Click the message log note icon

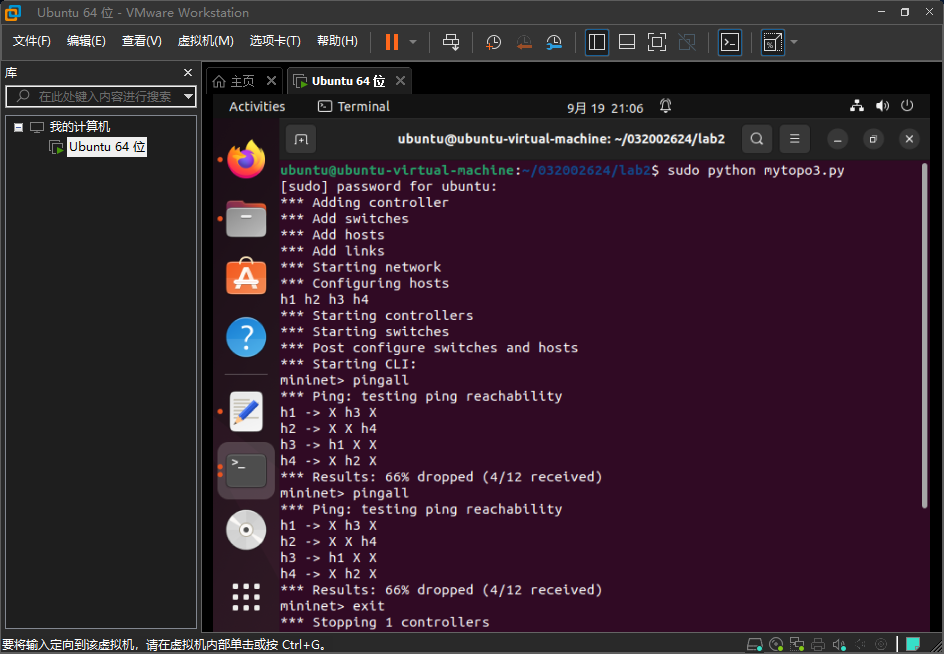(913, 644)
